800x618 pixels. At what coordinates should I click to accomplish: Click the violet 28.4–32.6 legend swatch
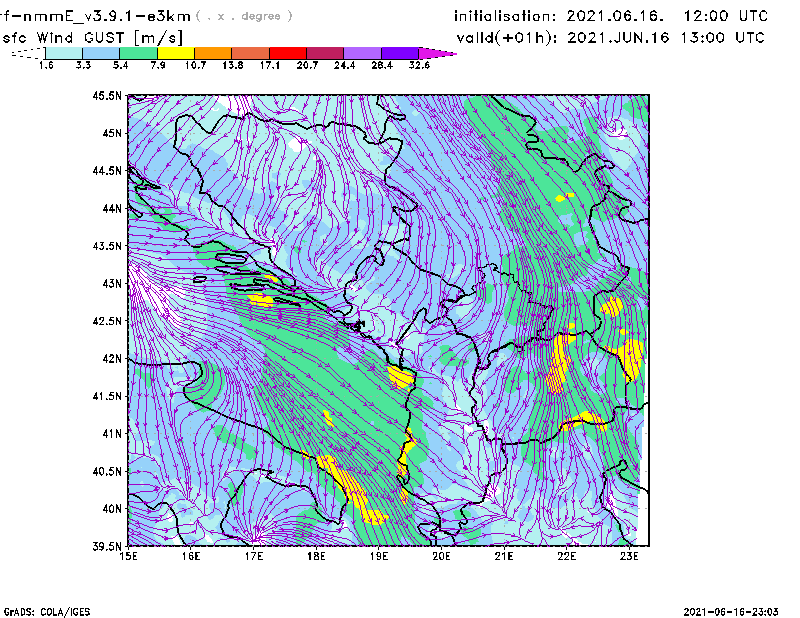point(399,53)
